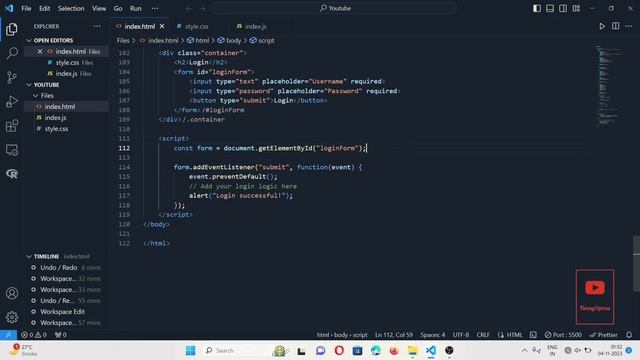640x360 pixels.
Task: Go to line via Ln 112, Col 59
Action: pos(394,335)
